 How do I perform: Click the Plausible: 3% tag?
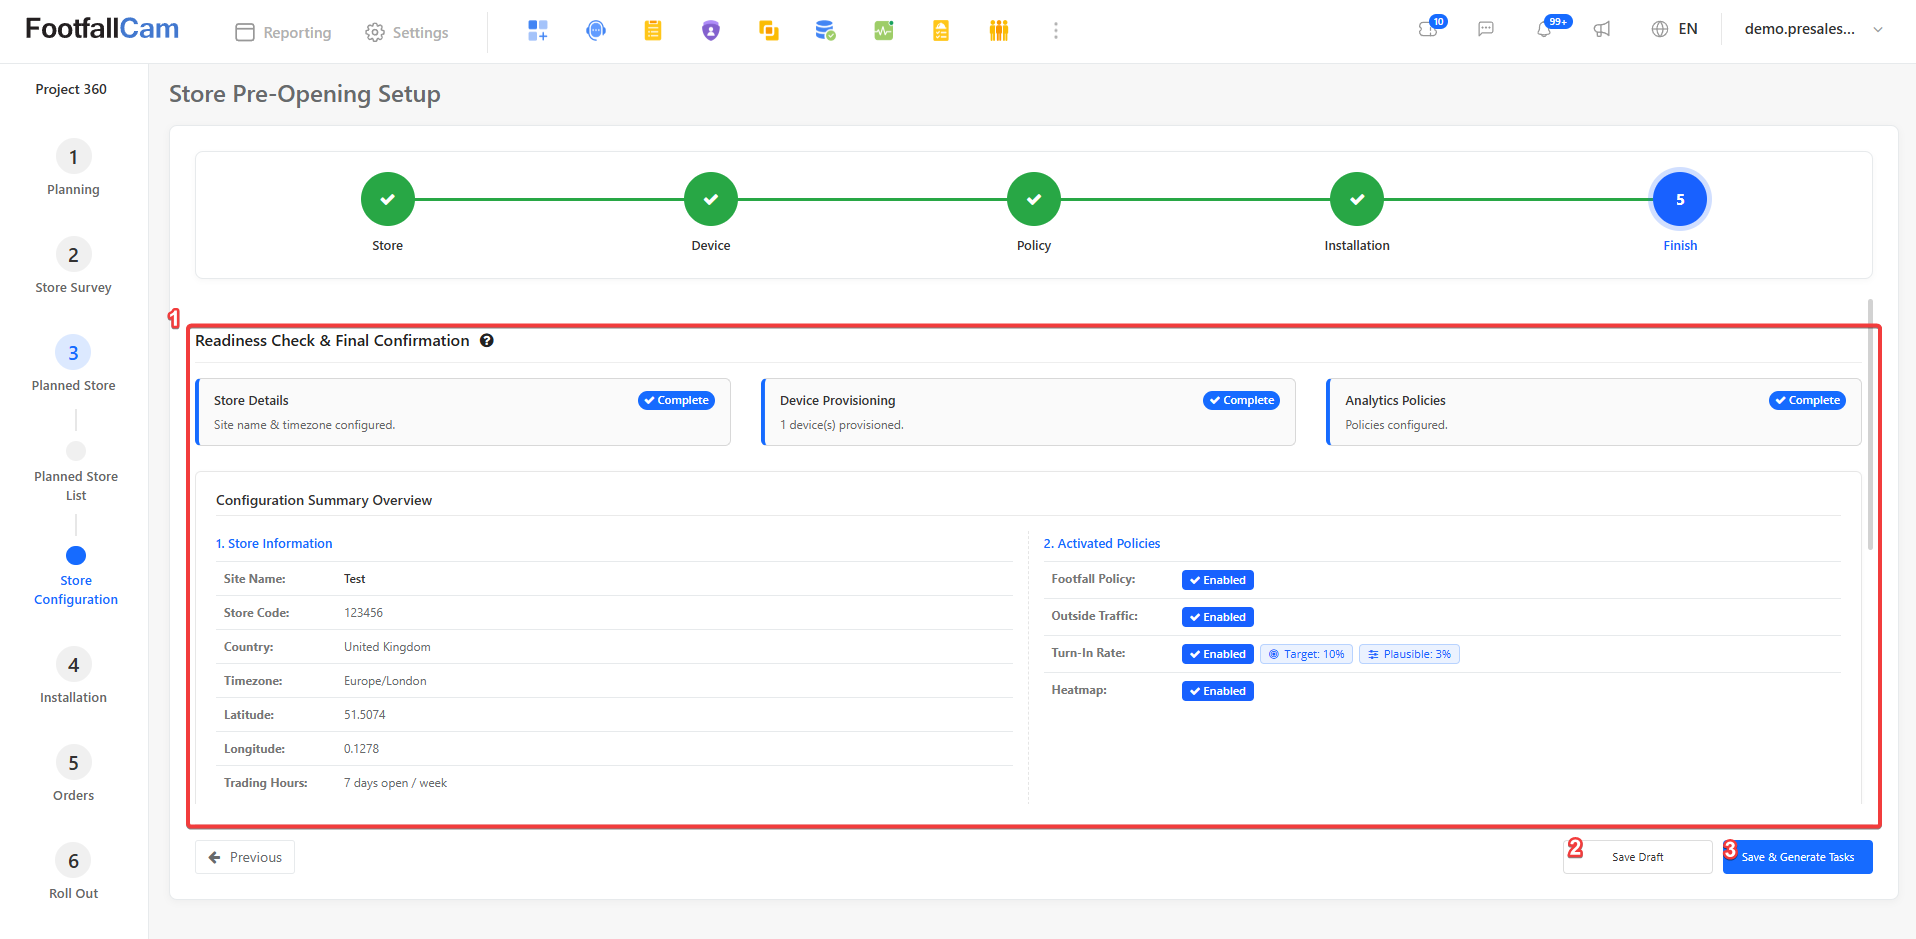(x=1409, y=654)
